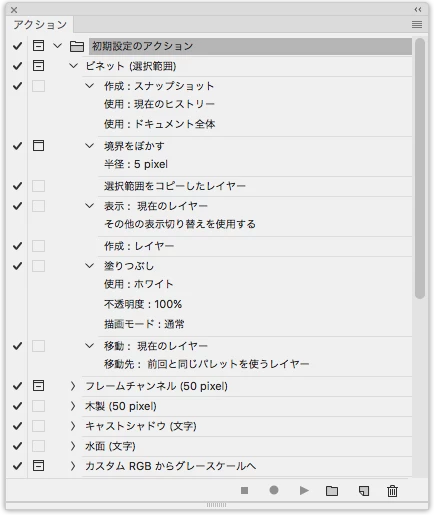Image resolution: width=434 pixels, height=517 pixels.
Task: Create a new action with the page icon
Action: click(x=364, y=491)
